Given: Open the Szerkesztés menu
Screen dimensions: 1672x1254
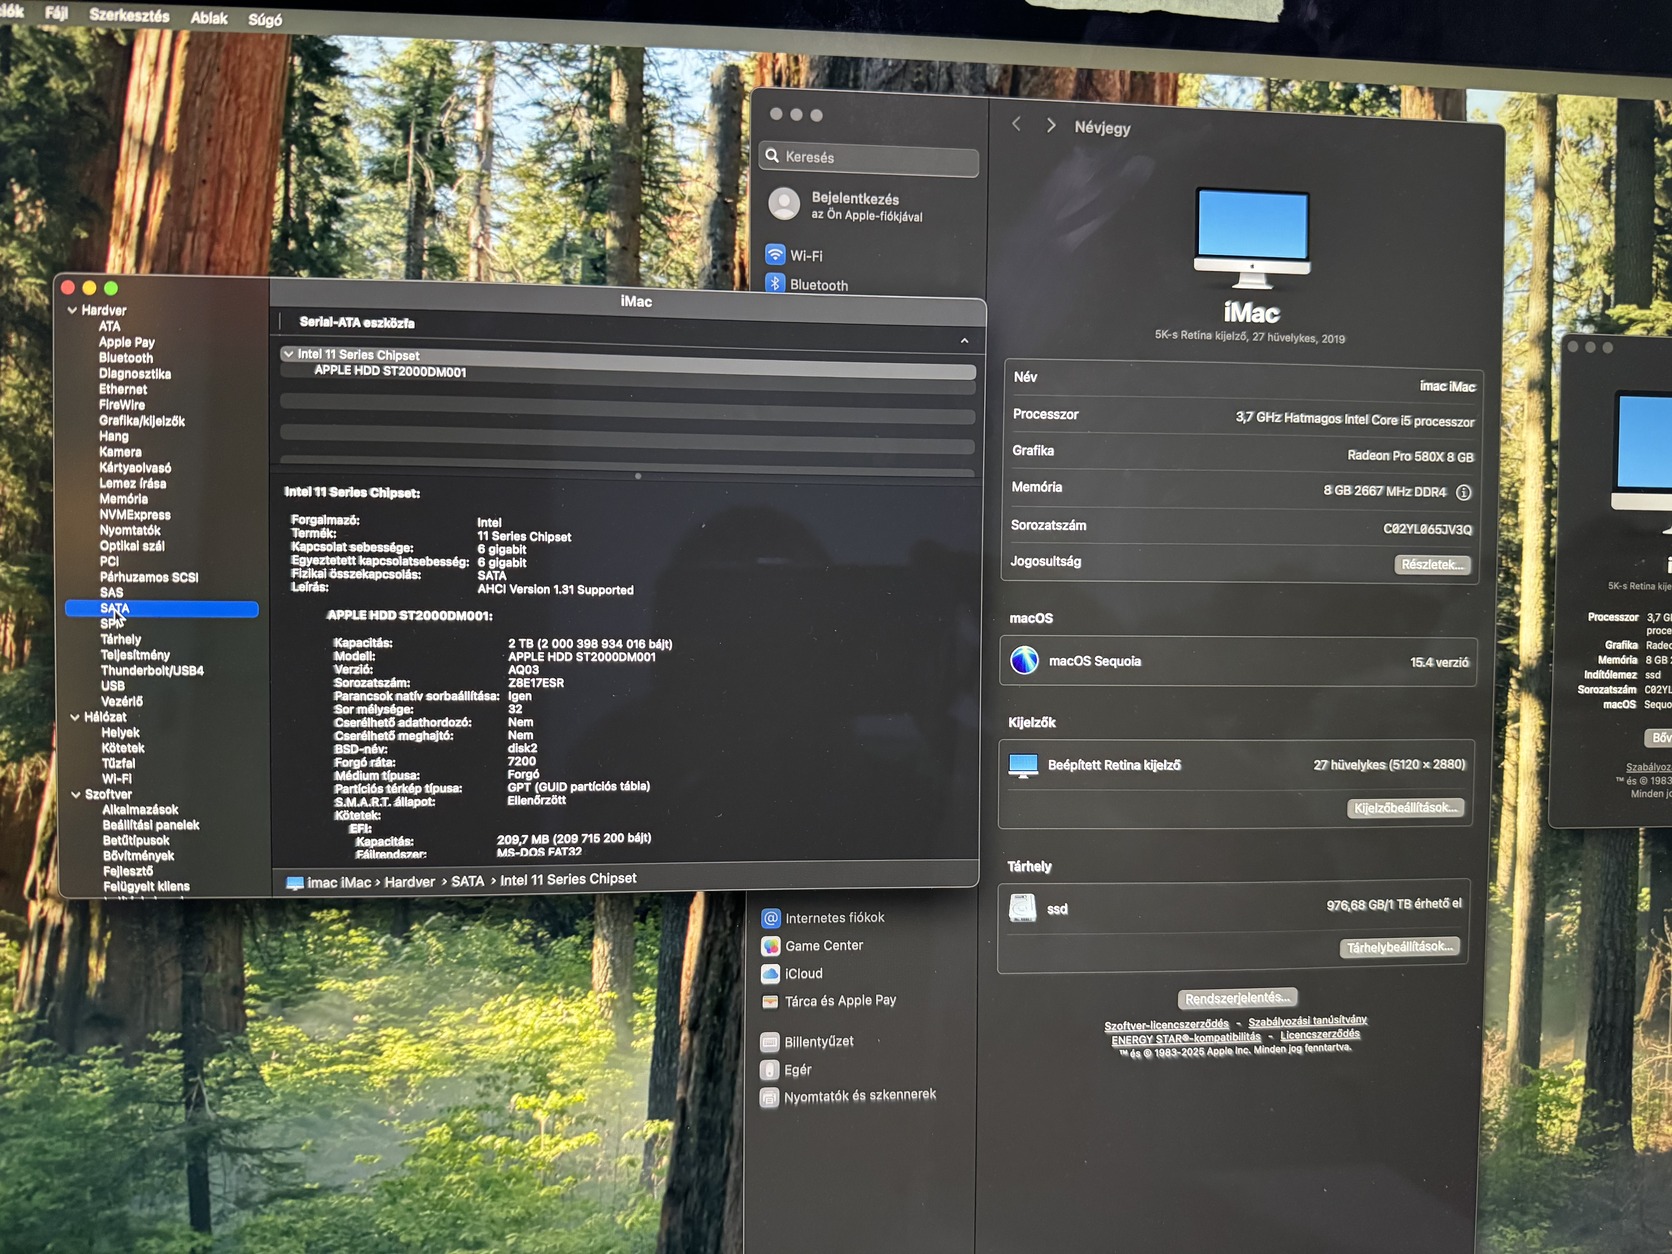Looking at the screenshot, I should pos(129,15).
